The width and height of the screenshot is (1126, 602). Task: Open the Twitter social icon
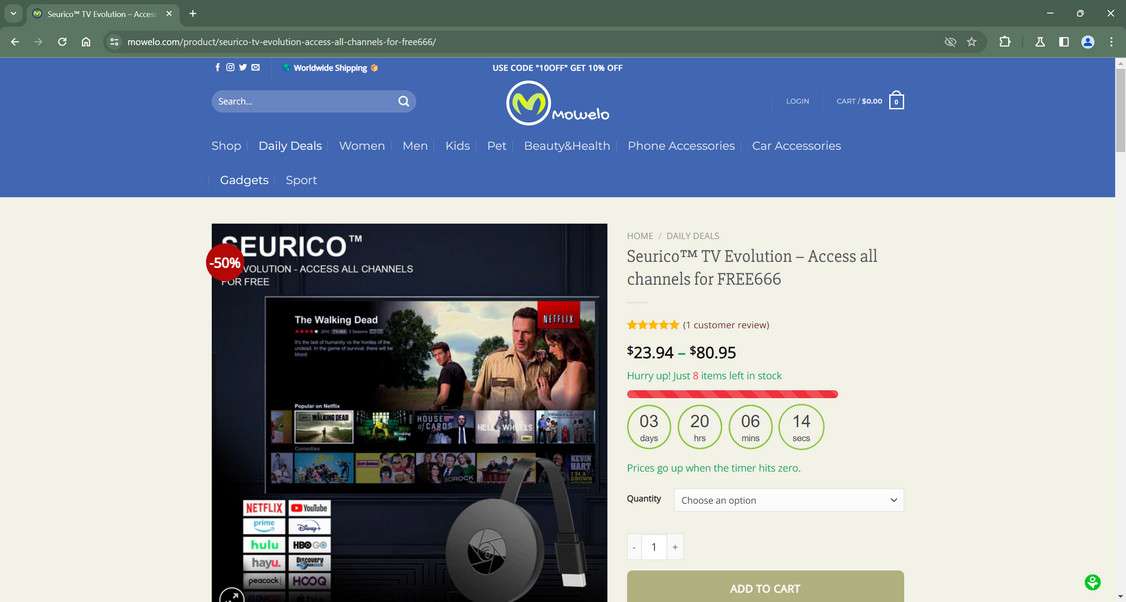pyautogui.click(x=243, y=68)
